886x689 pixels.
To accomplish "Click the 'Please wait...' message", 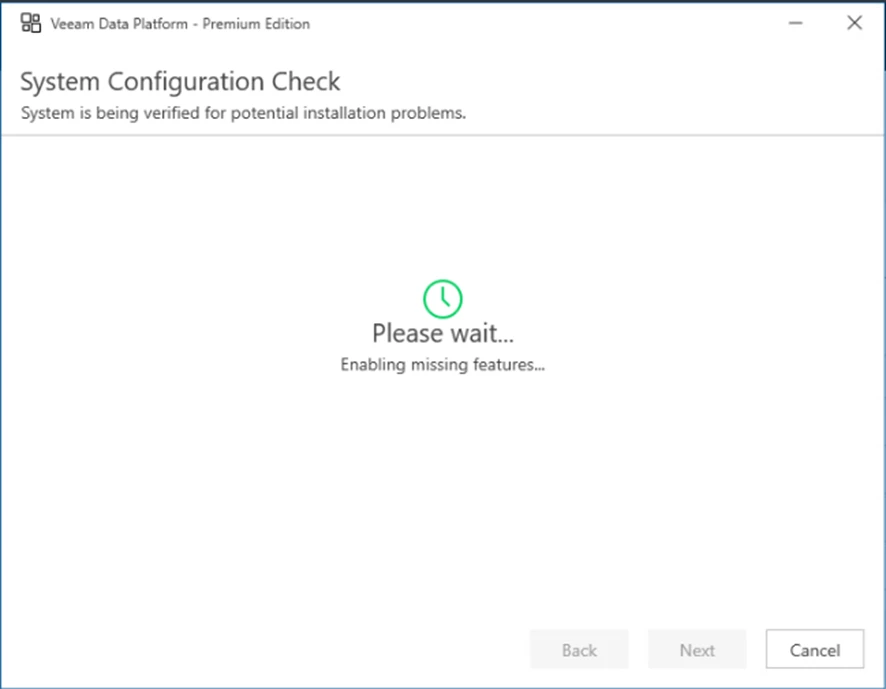I will [443, 333].
